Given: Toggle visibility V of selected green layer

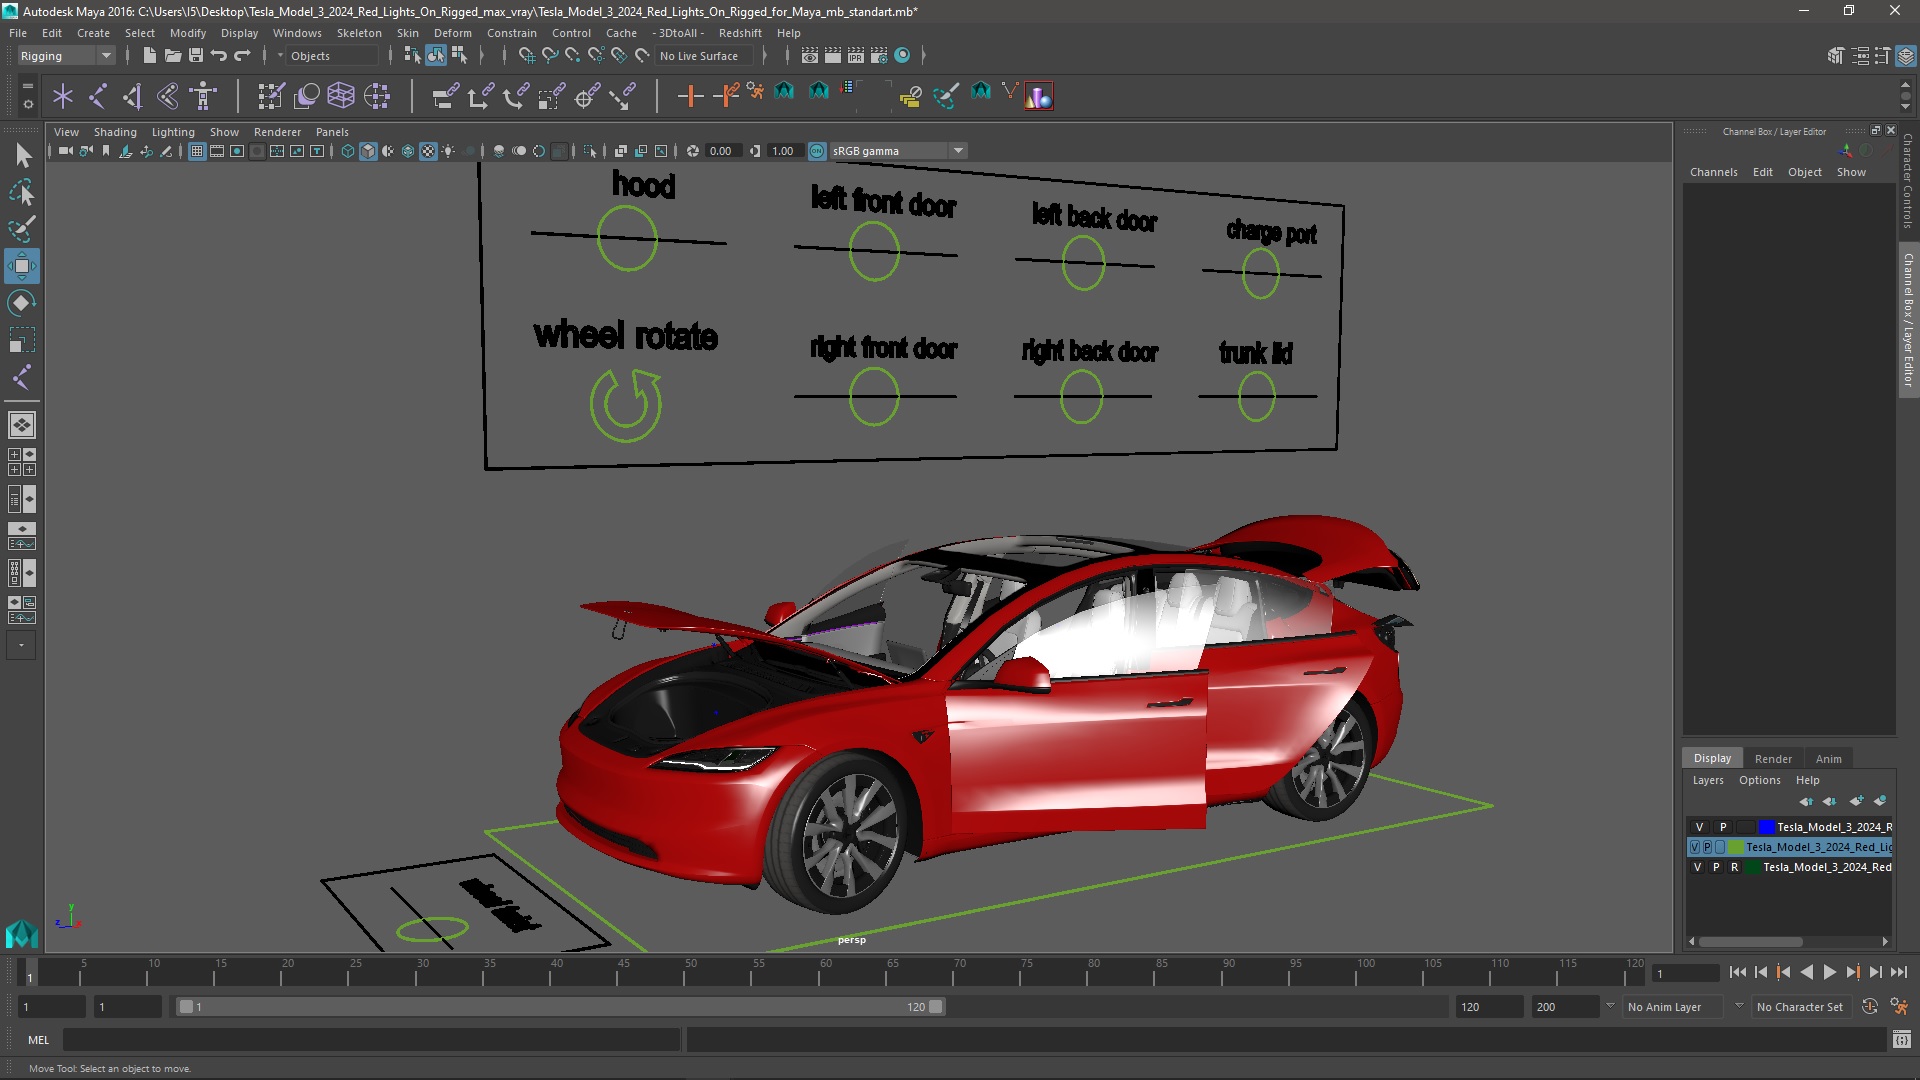Looking at the screenshot, I should (1694, 847).
